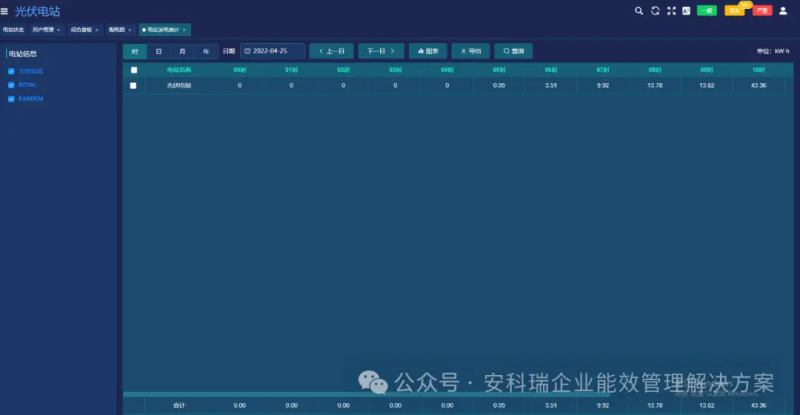Click the search magnifier icon in header
Viewport: 800px width, 415px height.
639,11
